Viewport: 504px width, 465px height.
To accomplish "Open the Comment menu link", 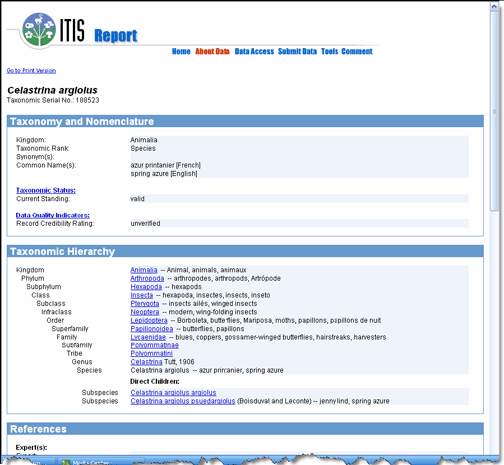I will pos(357,51).
